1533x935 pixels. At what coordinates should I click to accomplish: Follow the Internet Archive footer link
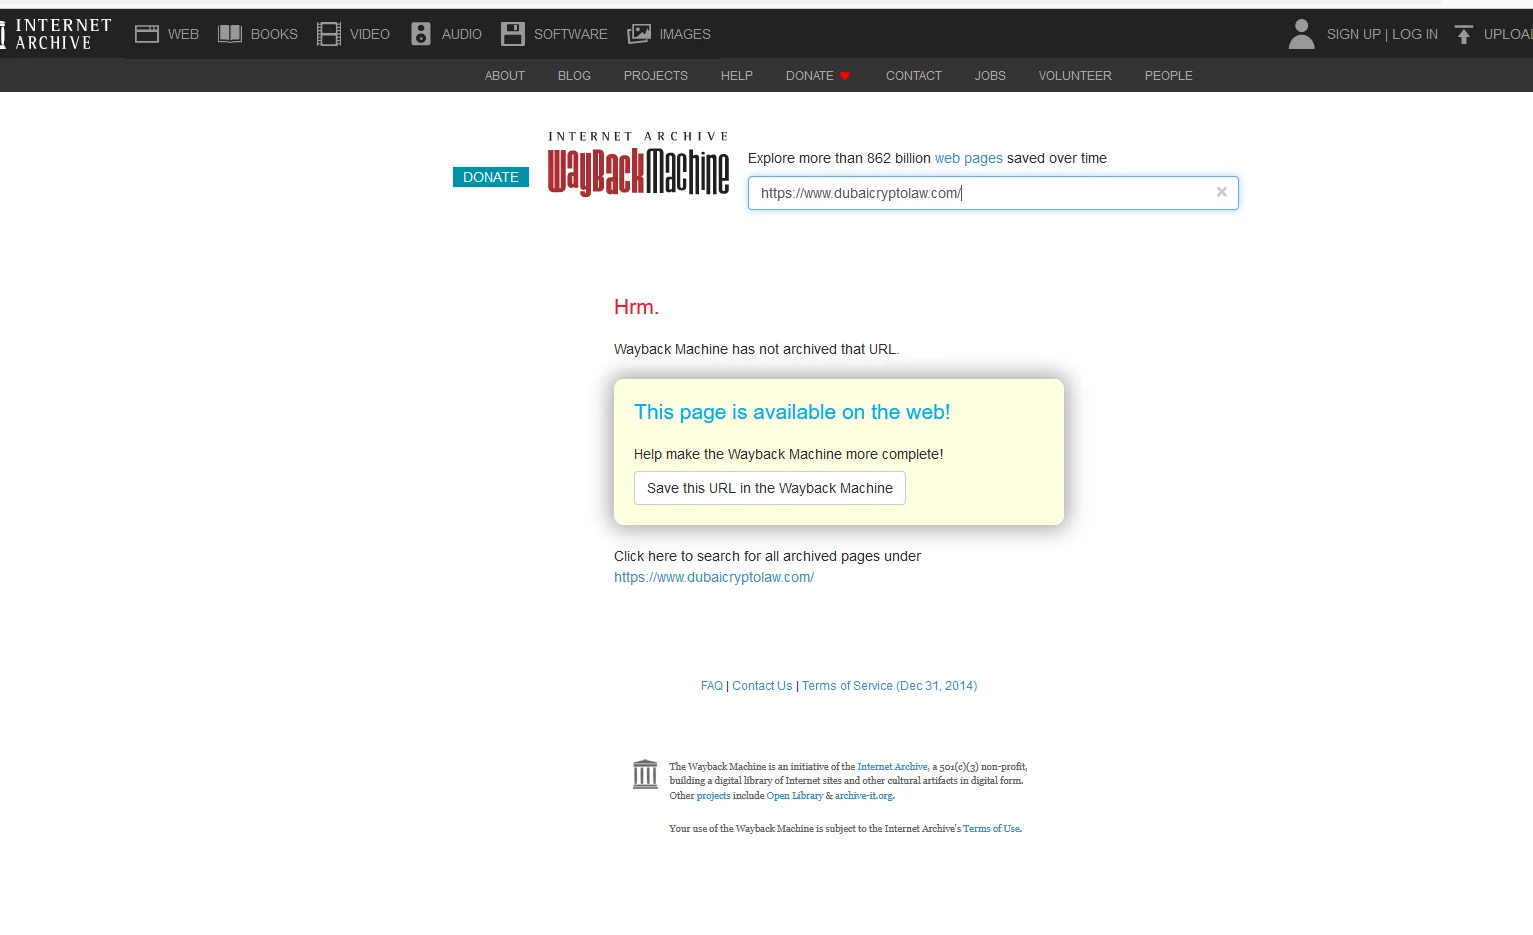pyautogui.click(x=892, y=767)
